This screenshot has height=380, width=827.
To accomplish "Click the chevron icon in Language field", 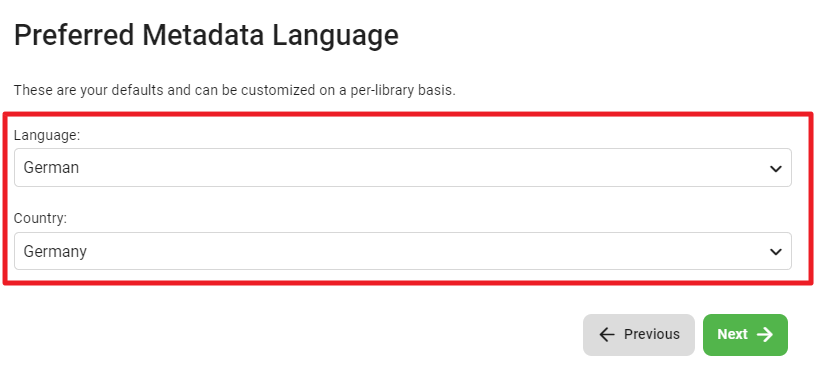I will [x=775, y=168].
